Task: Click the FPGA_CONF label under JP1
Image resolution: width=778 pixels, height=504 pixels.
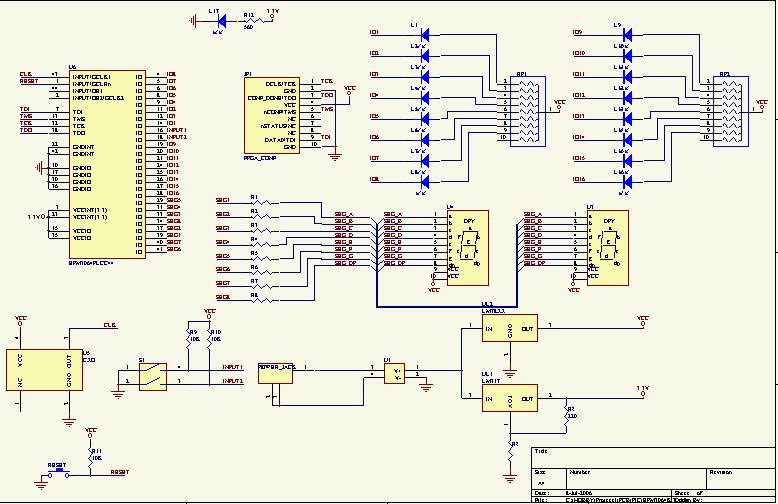Action: (260, 158)
